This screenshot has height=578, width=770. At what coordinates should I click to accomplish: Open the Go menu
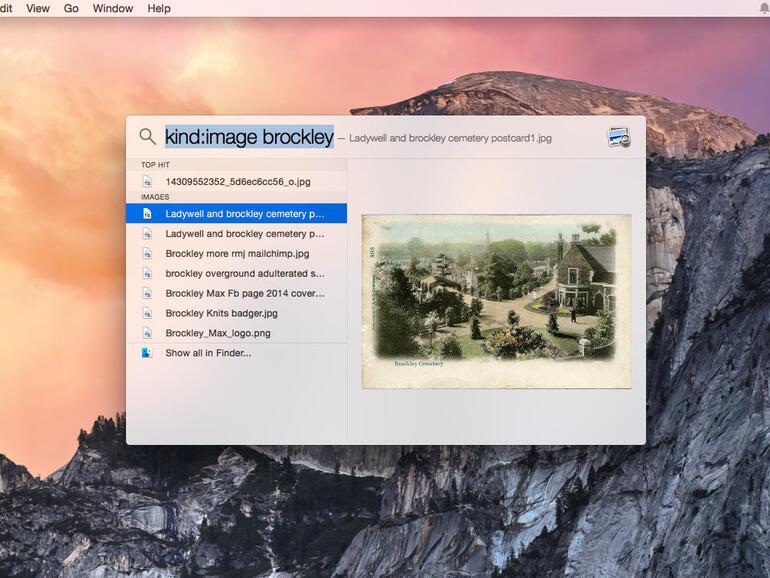tap(71, 8)
